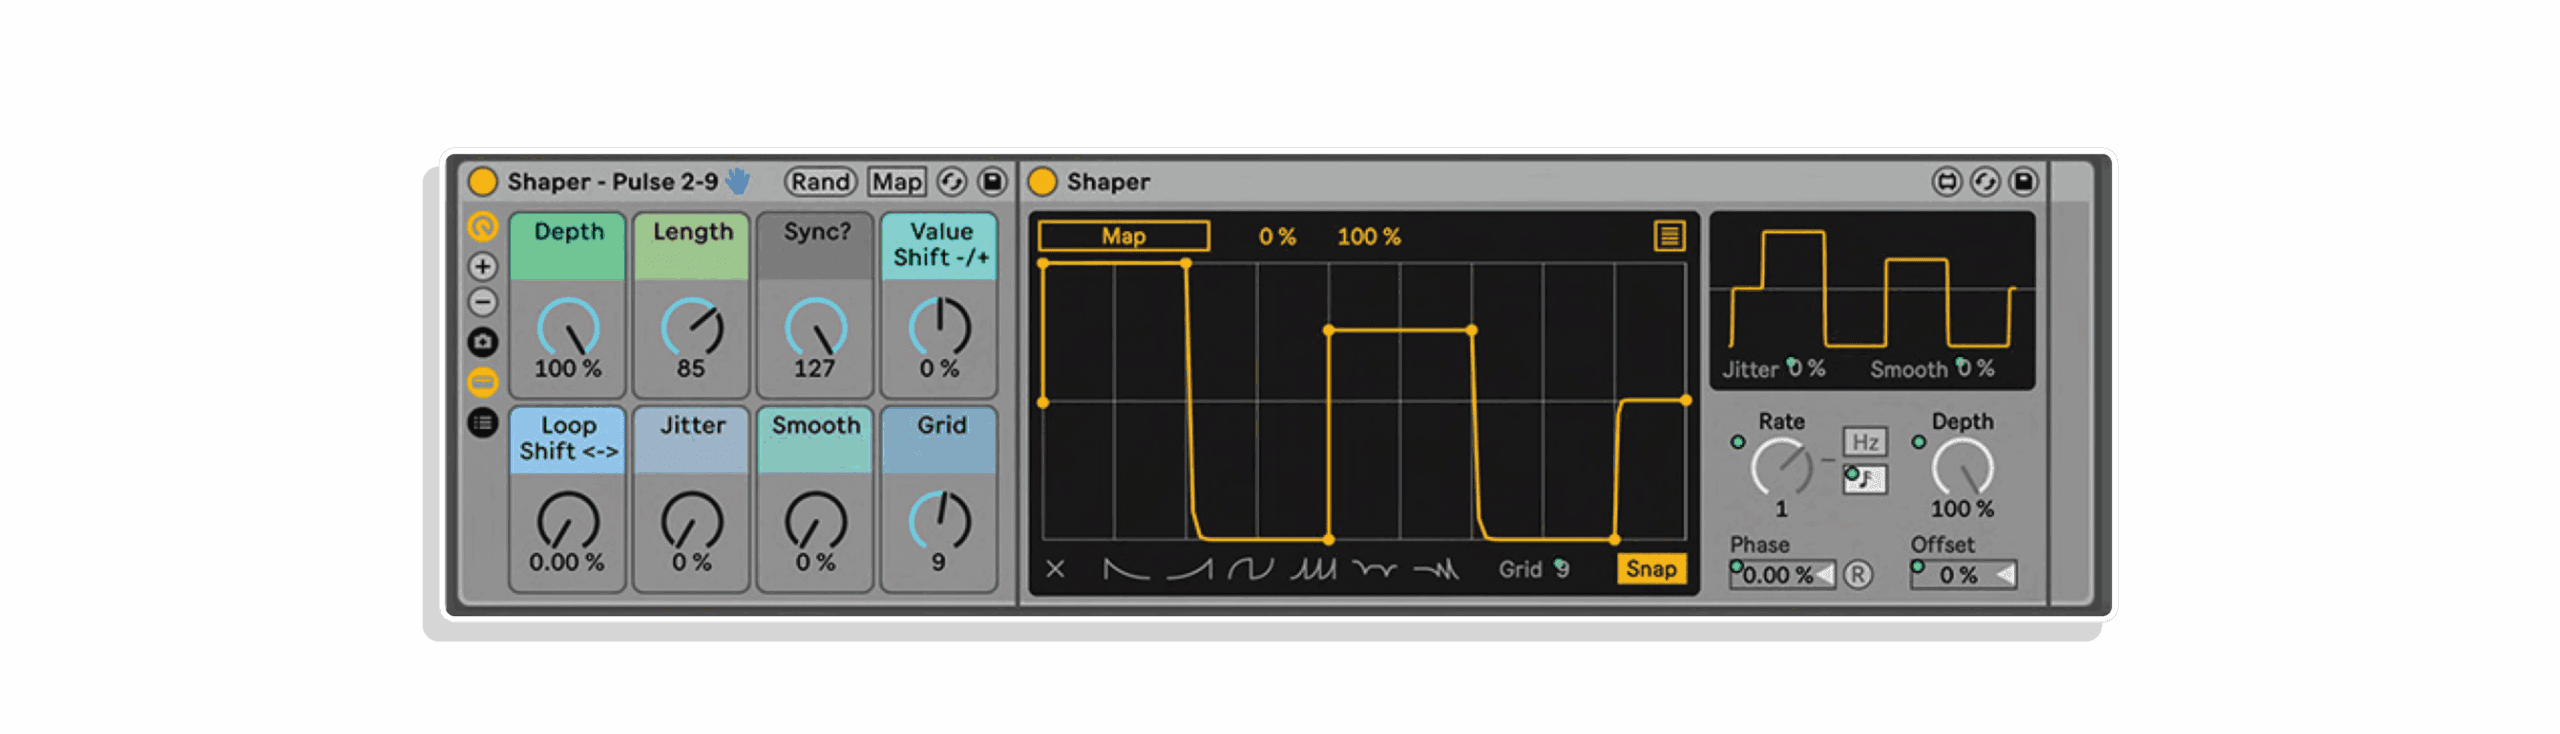Open the multimap list icon in Shaper display

click(x=1668, y=236)
